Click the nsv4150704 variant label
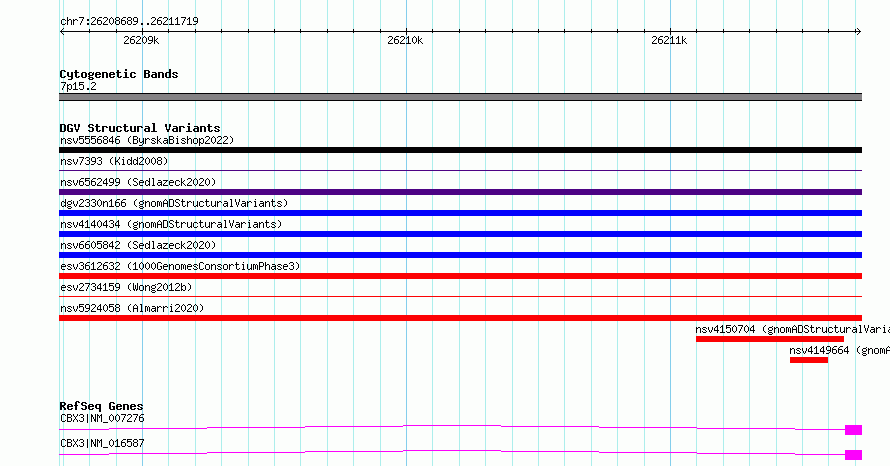 792,329
